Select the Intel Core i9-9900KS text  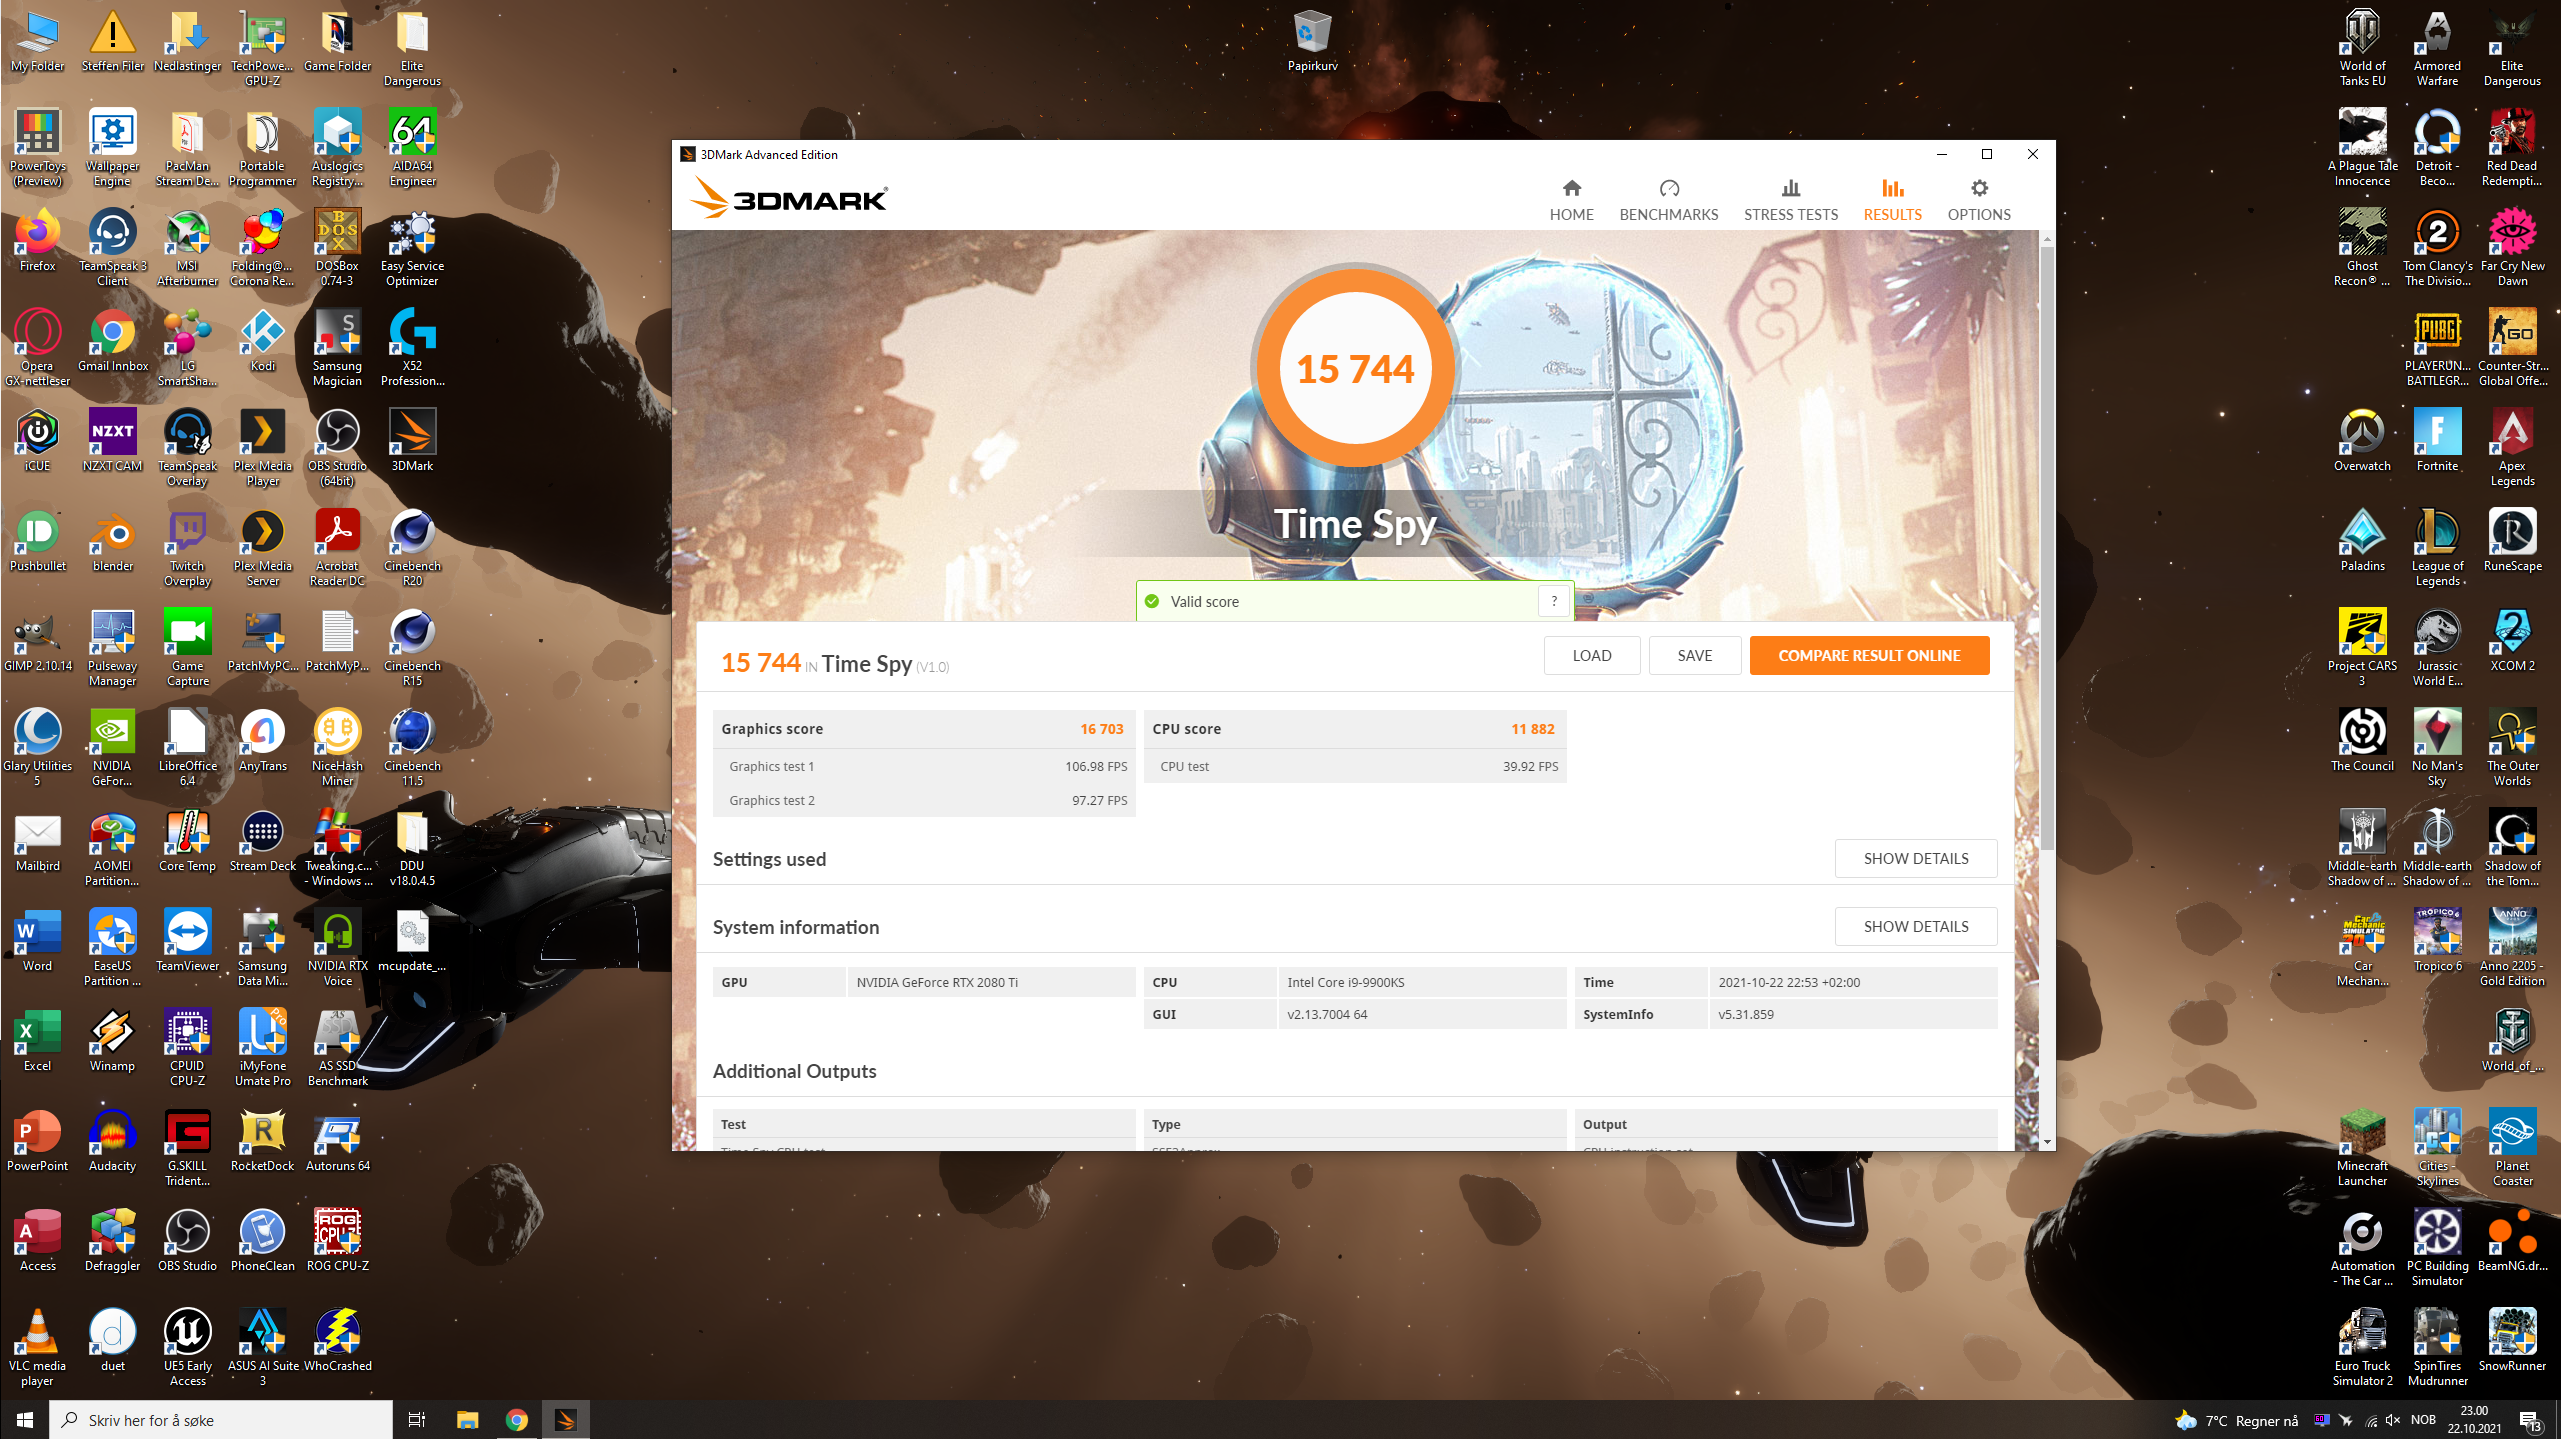[x=1345, y=982]
